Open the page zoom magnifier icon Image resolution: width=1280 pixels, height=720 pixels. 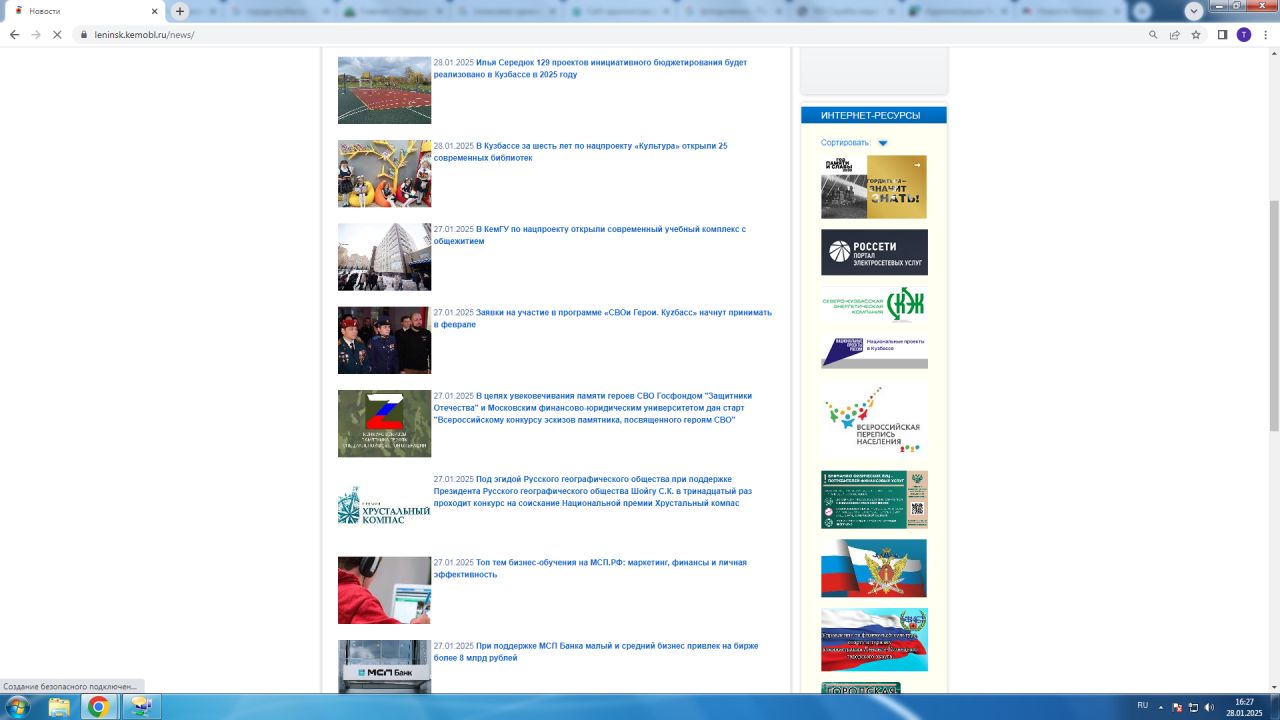(x=1153, y=34)
